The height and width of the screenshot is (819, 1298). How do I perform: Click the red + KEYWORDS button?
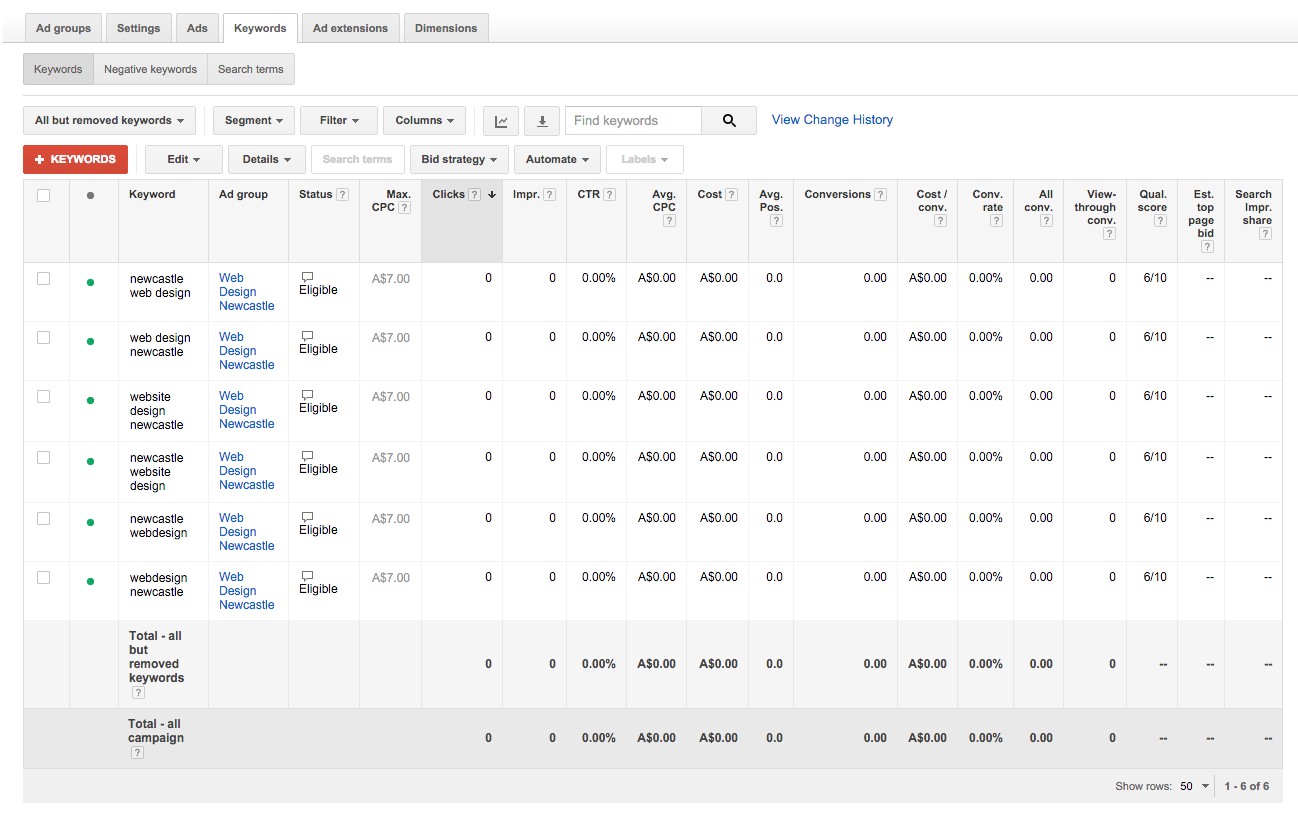[75, 158]
